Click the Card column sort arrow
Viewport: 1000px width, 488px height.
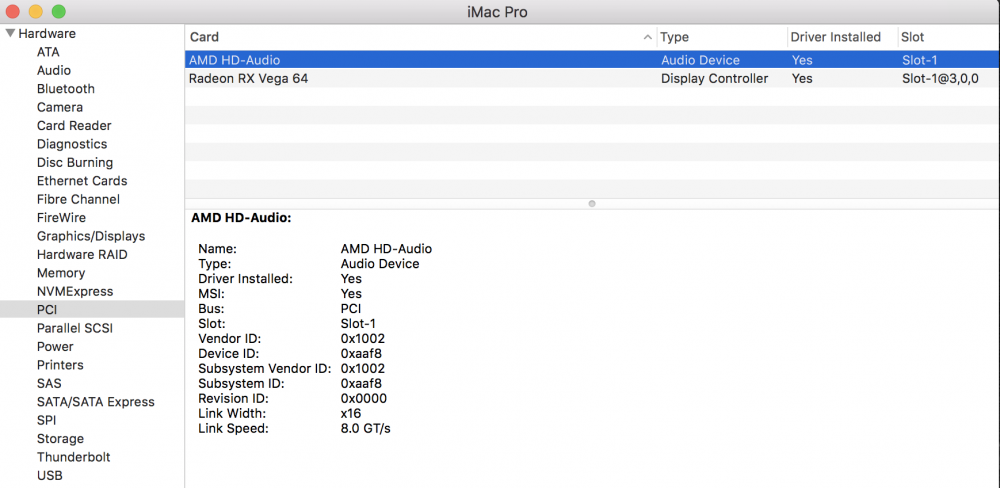(x=648, y=38)
